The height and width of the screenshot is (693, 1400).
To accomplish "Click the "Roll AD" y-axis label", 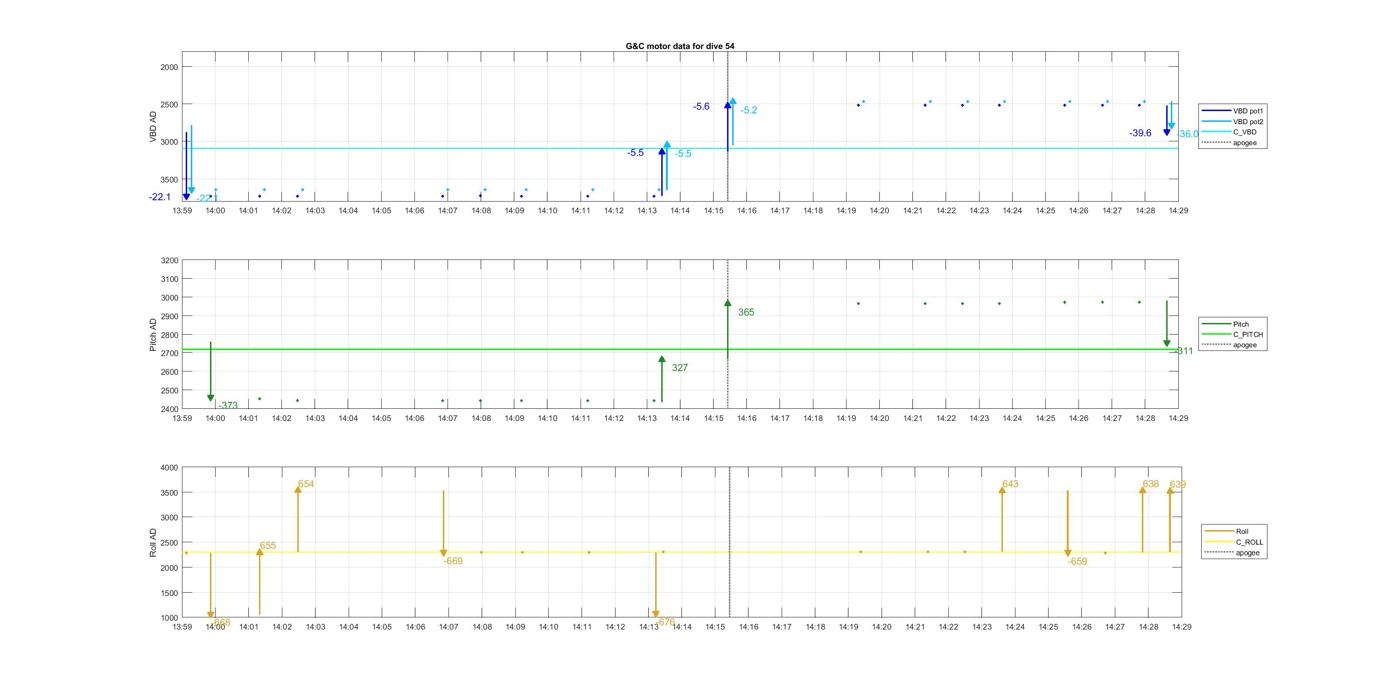I will coord(154,543).
